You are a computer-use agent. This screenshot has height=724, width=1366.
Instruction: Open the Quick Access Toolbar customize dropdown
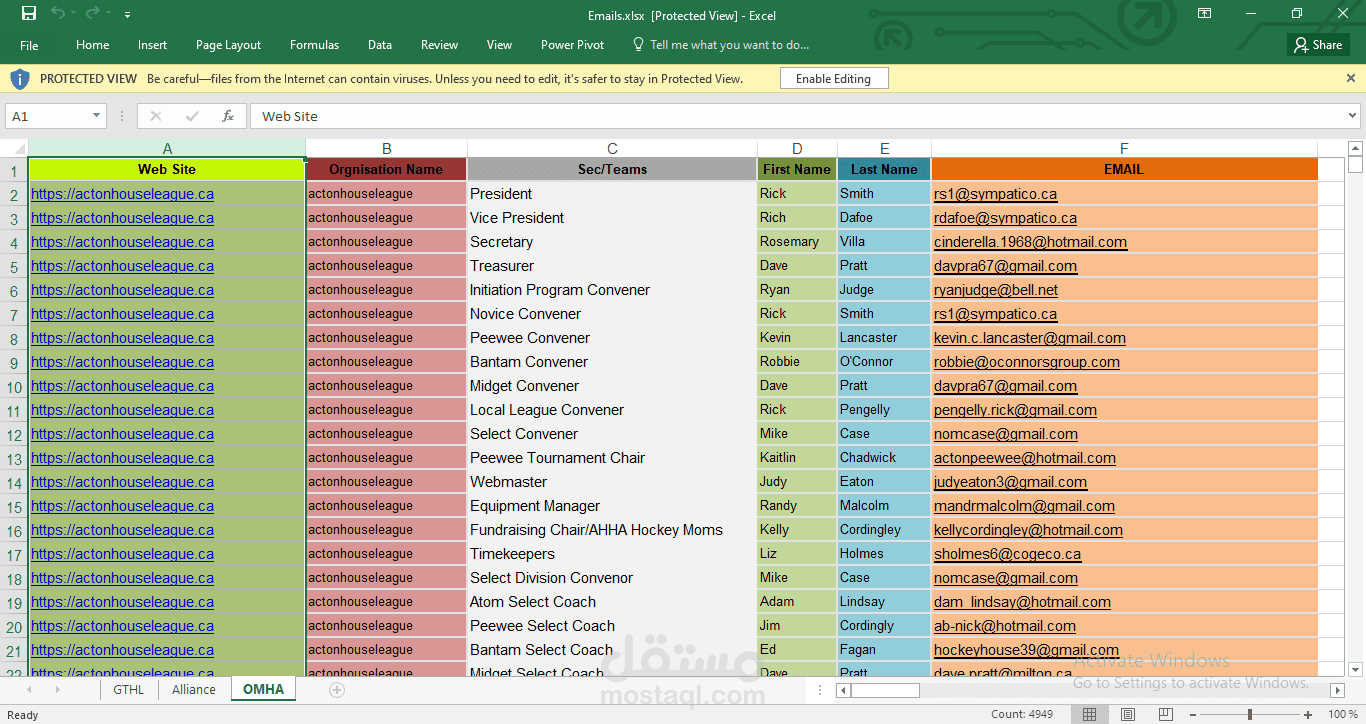pos(127,15)
